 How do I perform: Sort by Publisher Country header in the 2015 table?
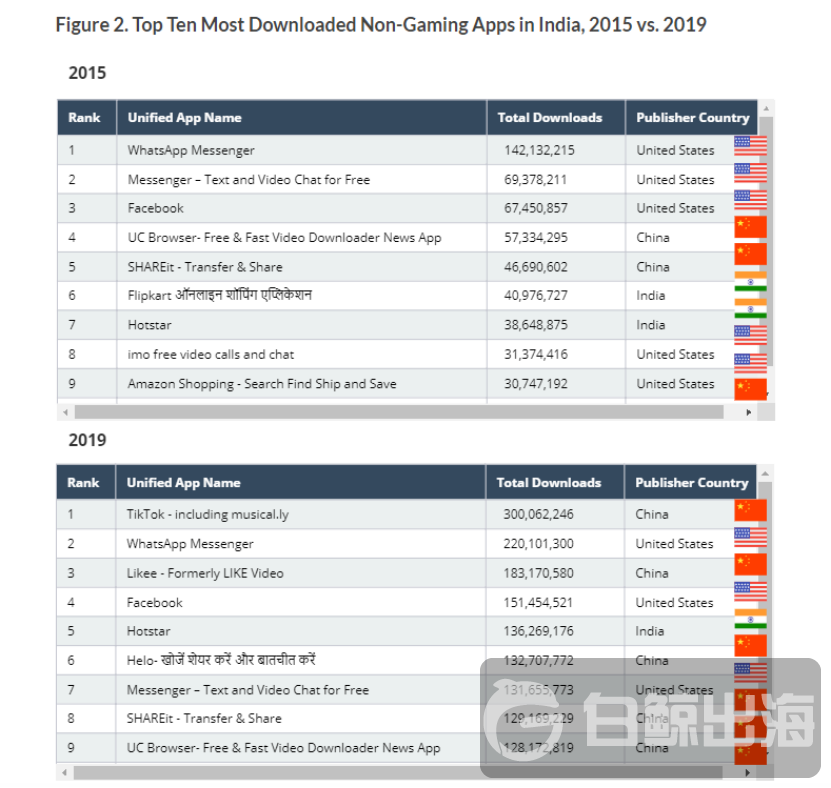[x=693, y=118]
